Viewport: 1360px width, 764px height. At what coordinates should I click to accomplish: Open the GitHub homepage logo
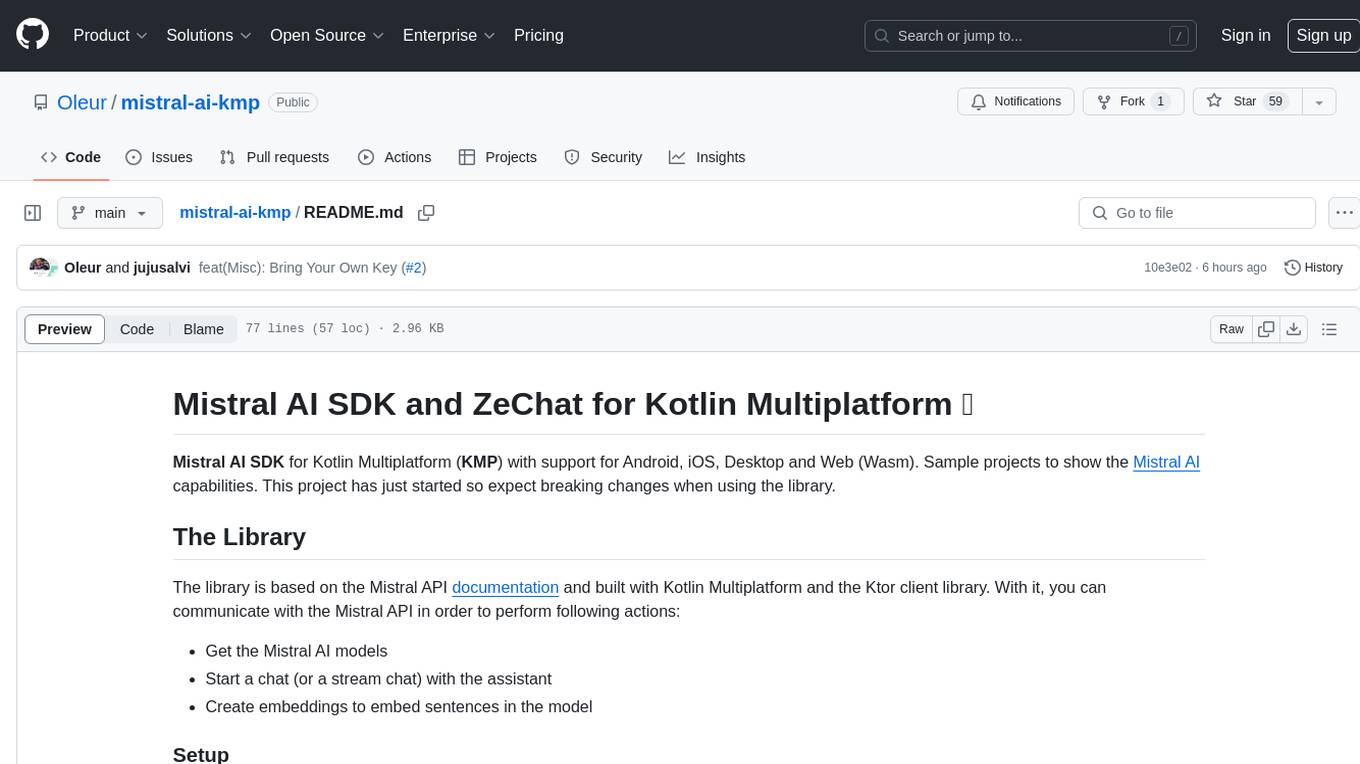(32, 35)
